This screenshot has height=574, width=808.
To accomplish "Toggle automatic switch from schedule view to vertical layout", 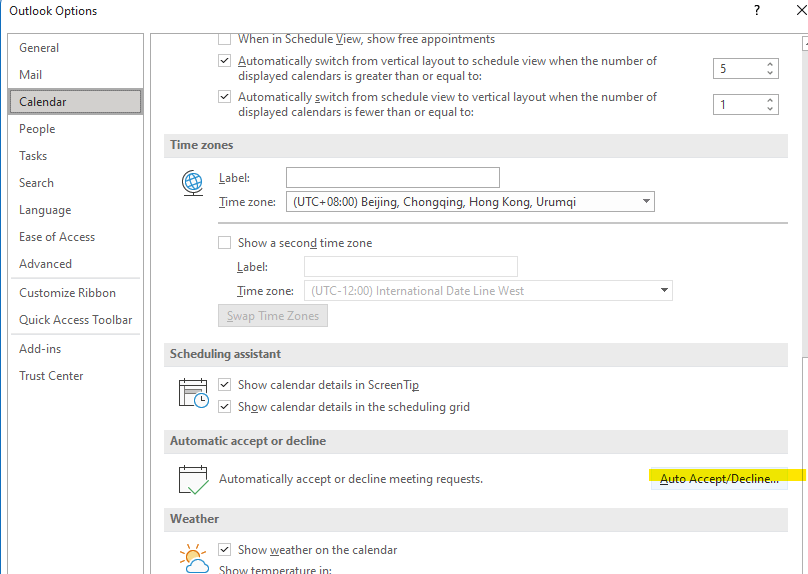I will pyautogui.click(x=224, y=97).
